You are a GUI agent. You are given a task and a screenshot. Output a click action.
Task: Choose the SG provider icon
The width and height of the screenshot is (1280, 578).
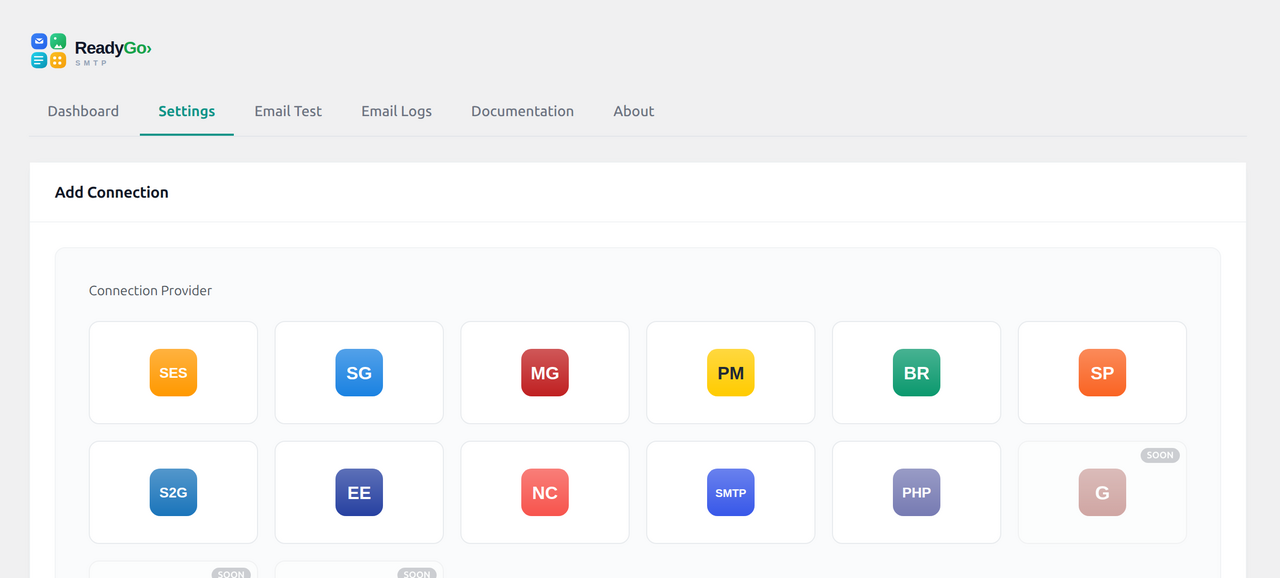point(359,373)
